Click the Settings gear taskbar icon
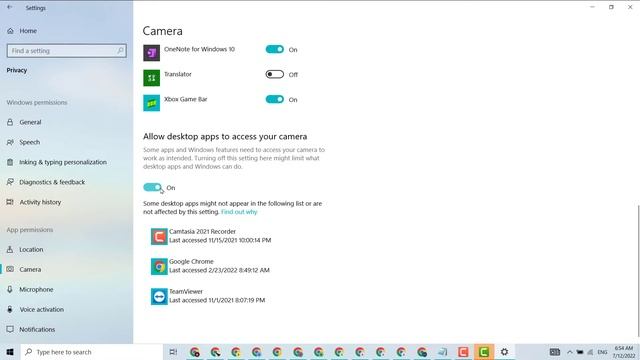 (504, 352)
